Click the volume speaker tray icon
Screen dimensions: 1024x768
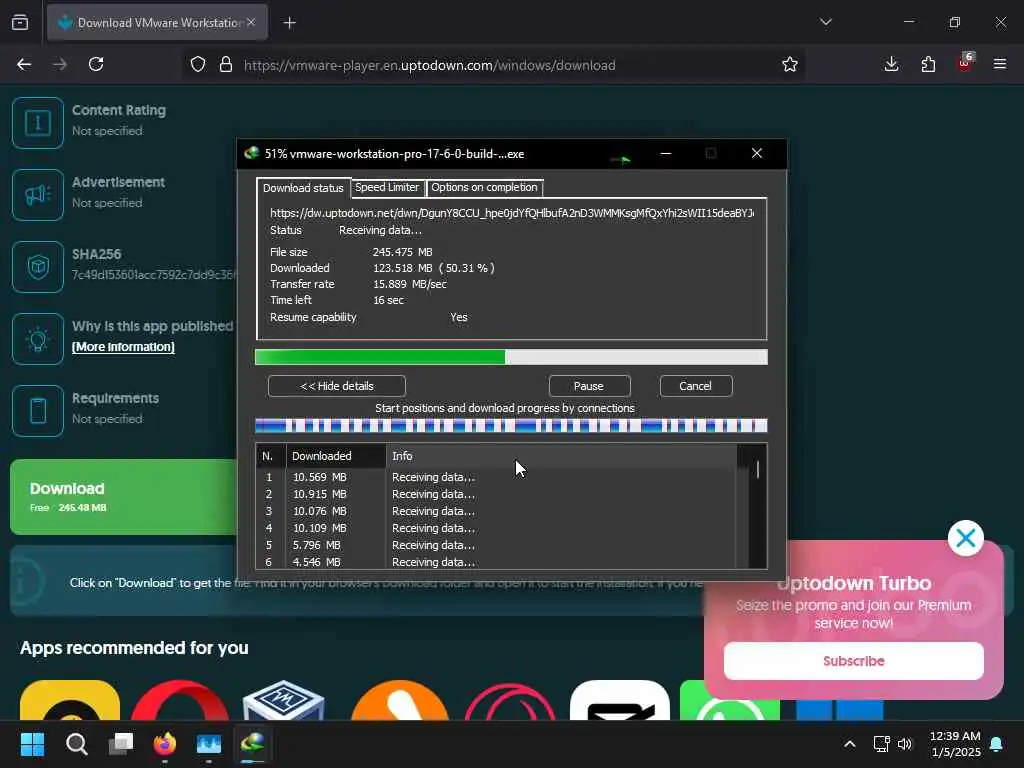point(904,744)
